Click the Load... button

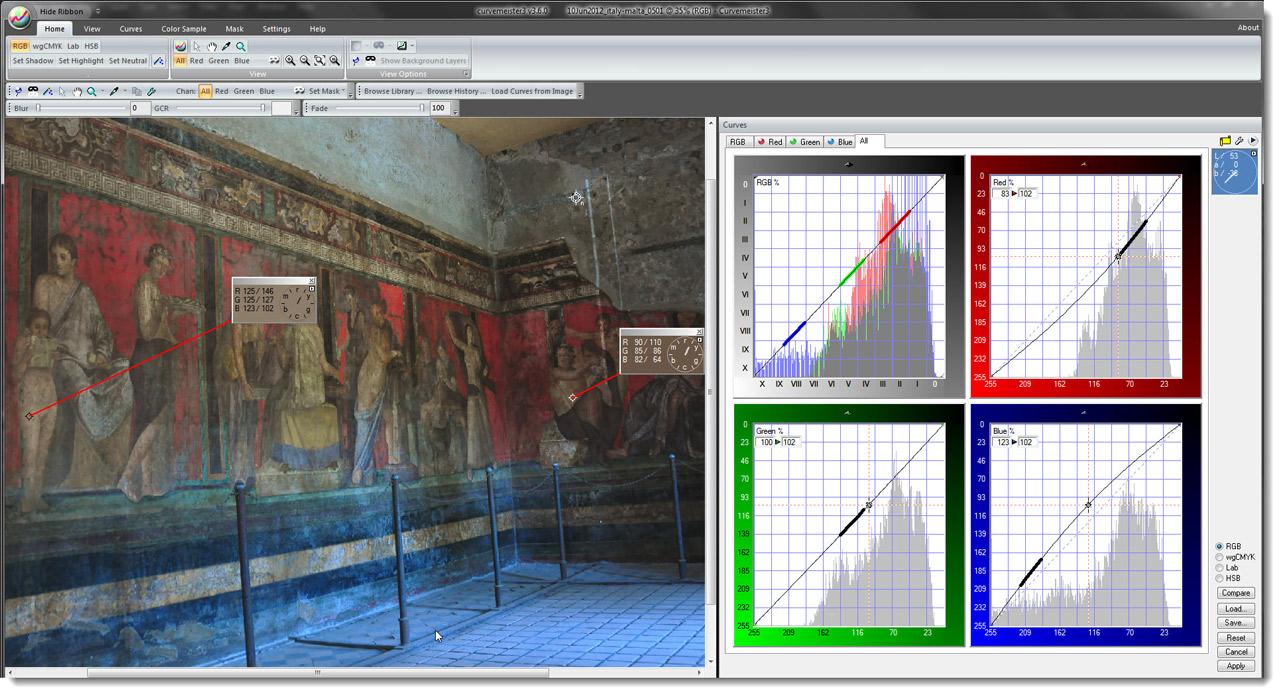(1236, 608)
